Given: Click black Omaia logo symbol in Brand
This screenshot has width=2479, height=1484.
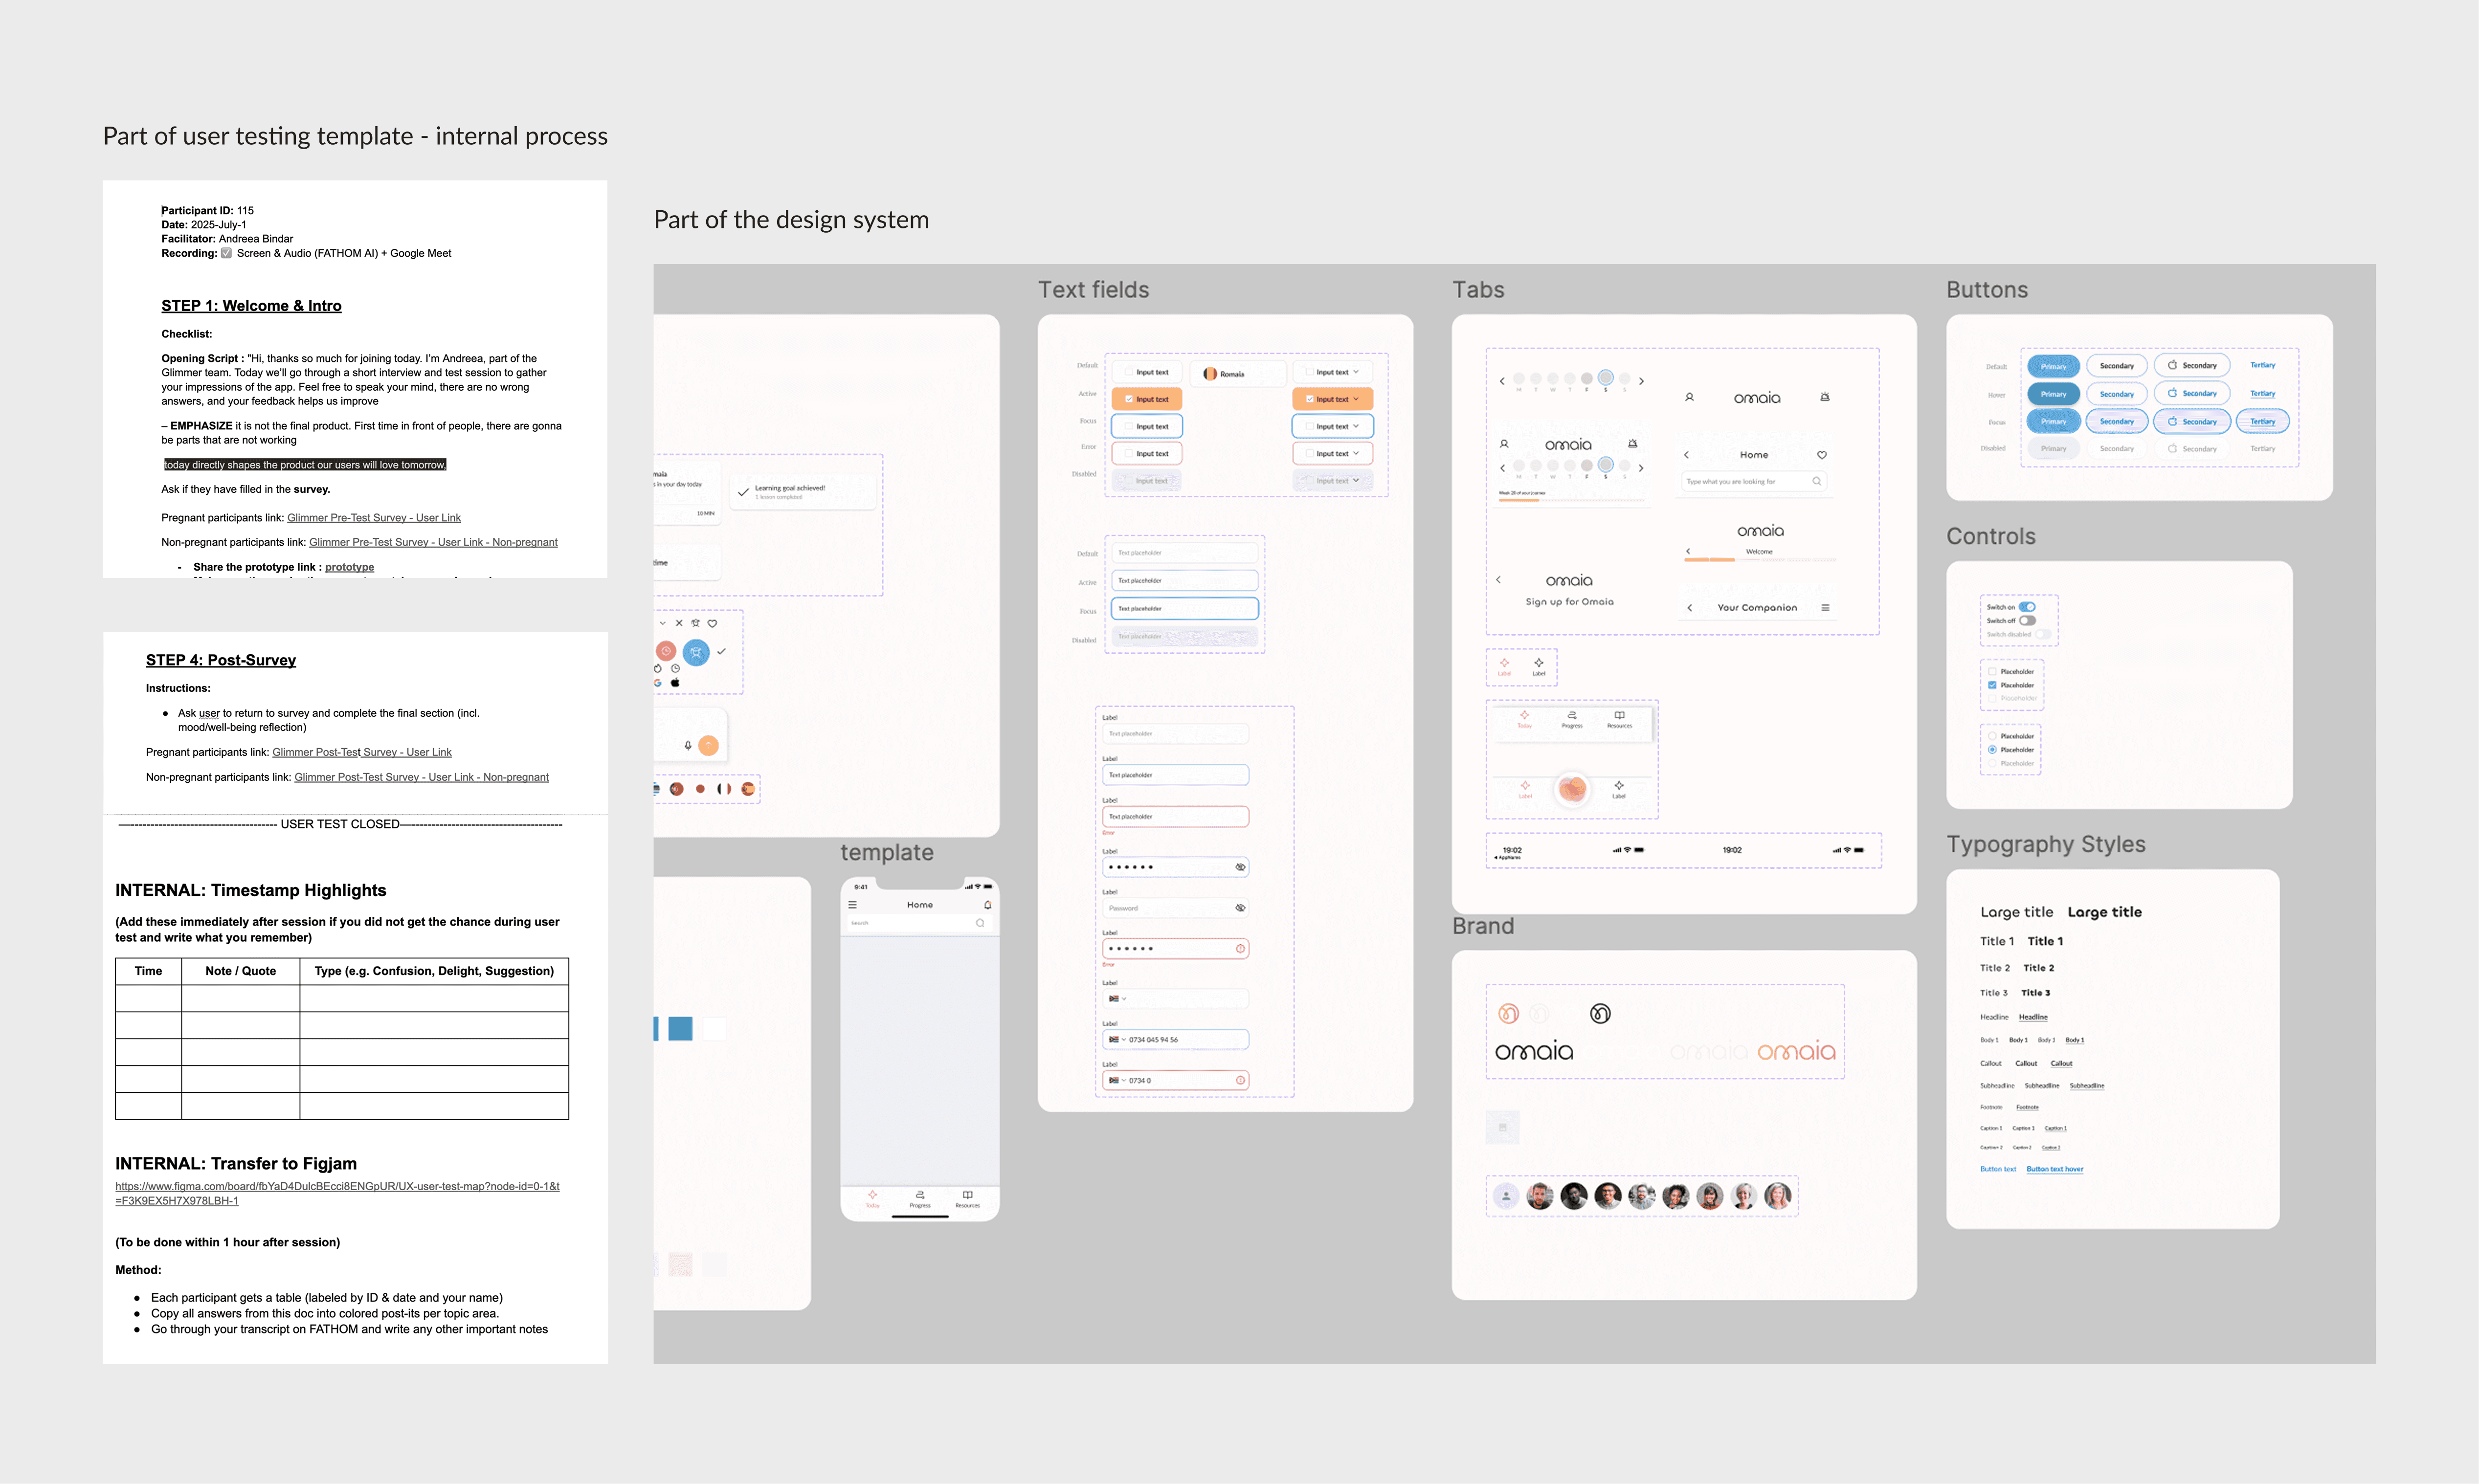Looking at the screenshot, I should point(1600,1014).
